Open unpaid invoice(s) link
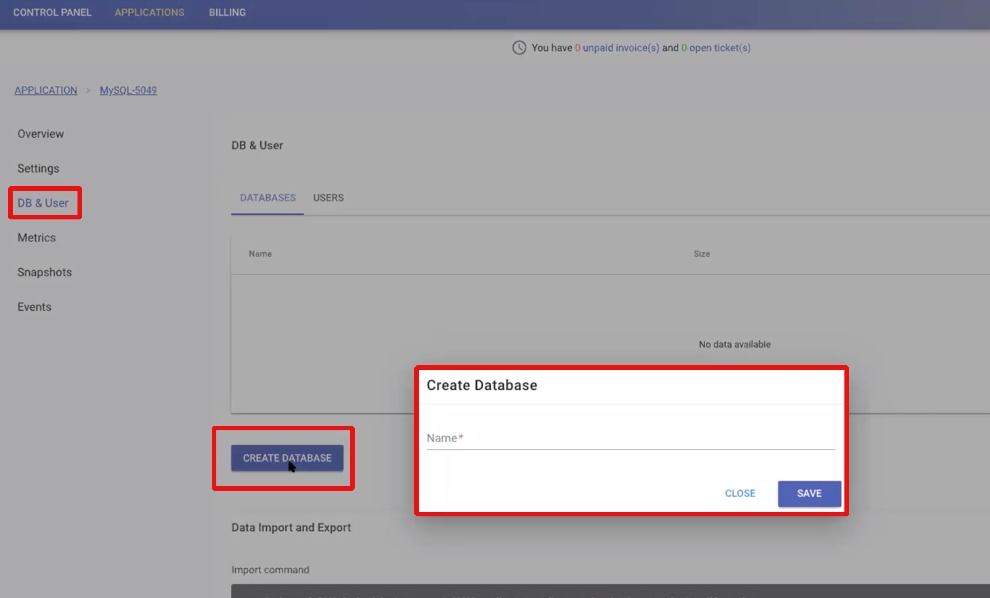990x598 pixels. pyautogui.click(x=621, y=48)
